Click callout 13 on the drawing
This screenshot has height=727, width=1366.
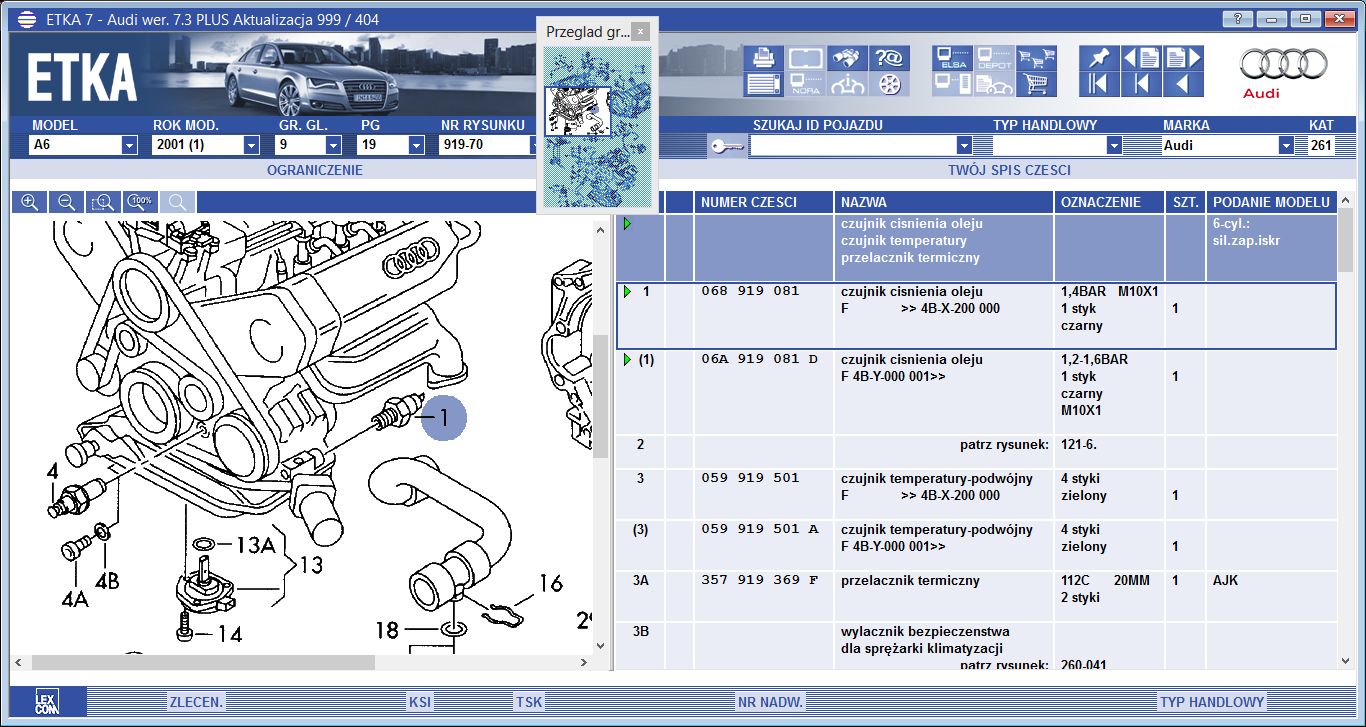(311, 565)
